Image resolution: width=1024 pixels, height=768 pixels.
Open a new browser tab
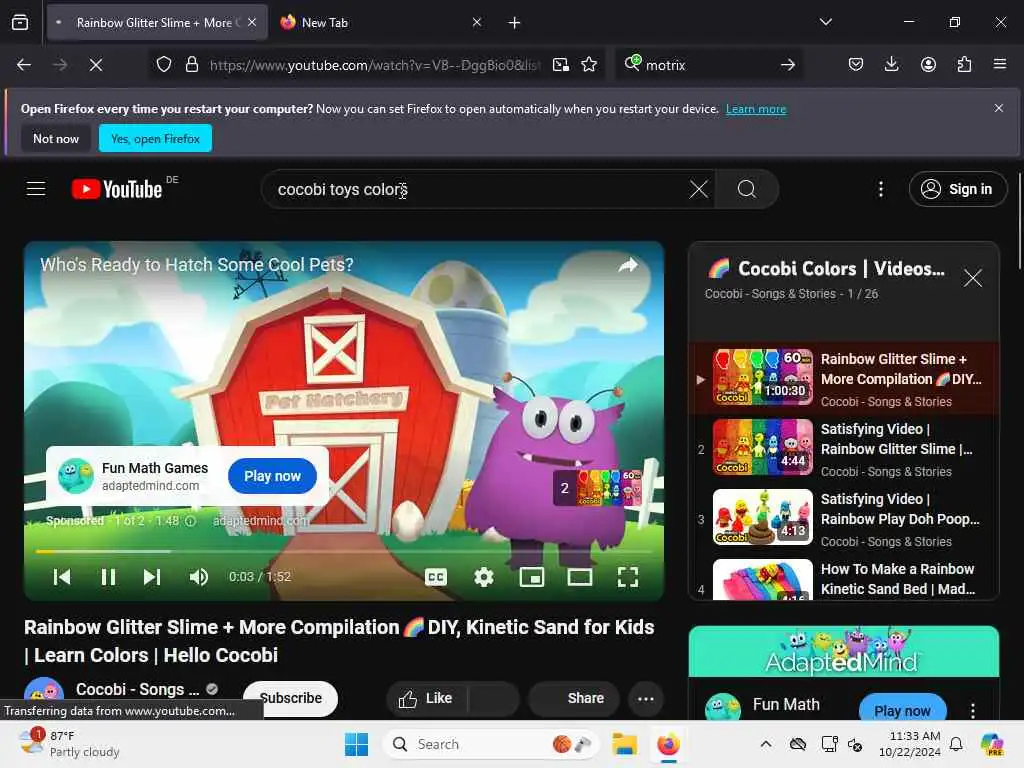(x=514, y=23)
